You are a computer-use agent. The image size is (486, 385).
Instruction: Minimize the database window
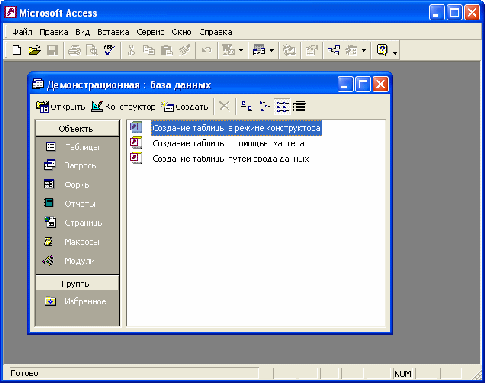345,84
